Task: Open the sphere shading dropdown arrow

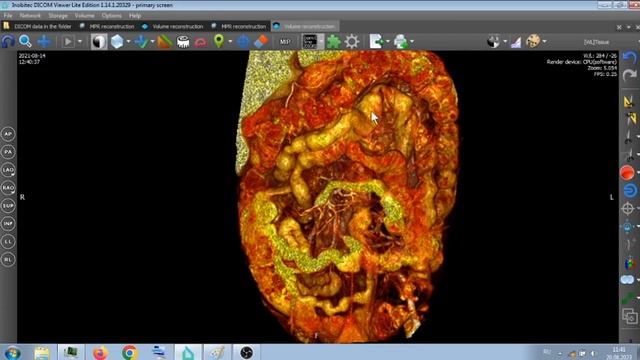Action: pos(505,42)
